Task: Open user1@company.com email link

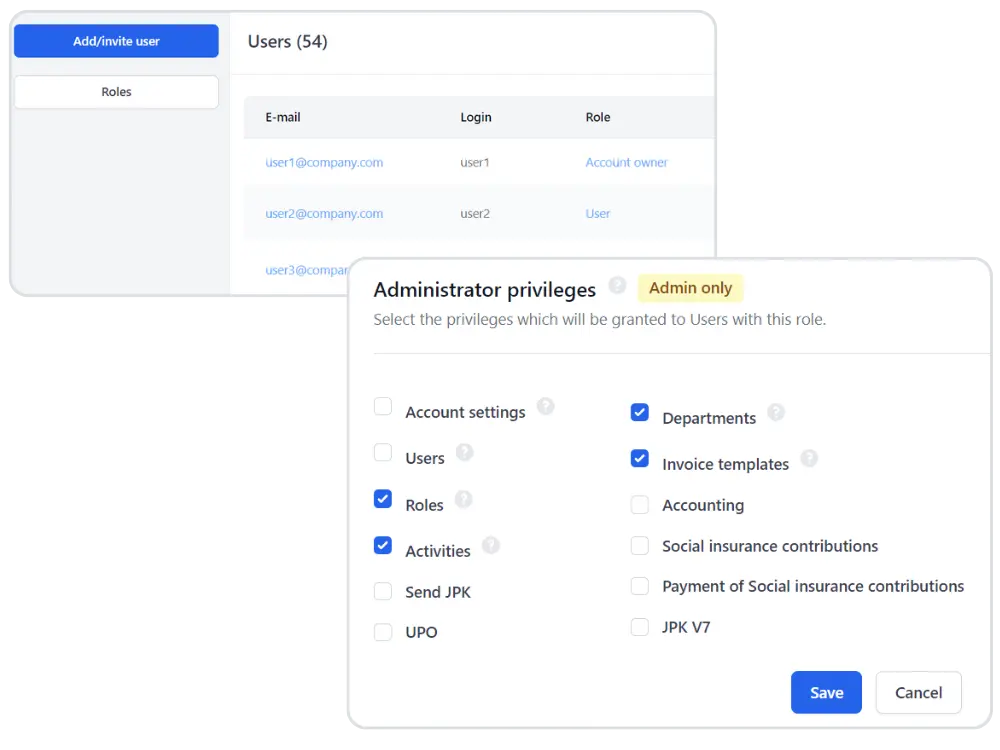Action: [324, 162]
